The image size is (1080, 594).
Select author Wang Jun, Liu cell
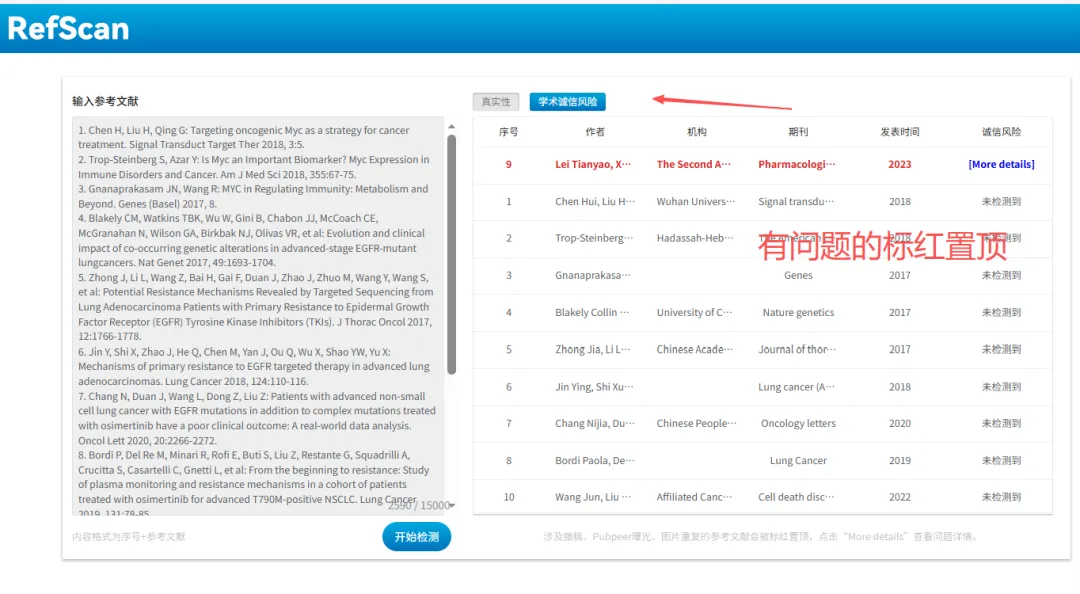[x=593, y=497]
